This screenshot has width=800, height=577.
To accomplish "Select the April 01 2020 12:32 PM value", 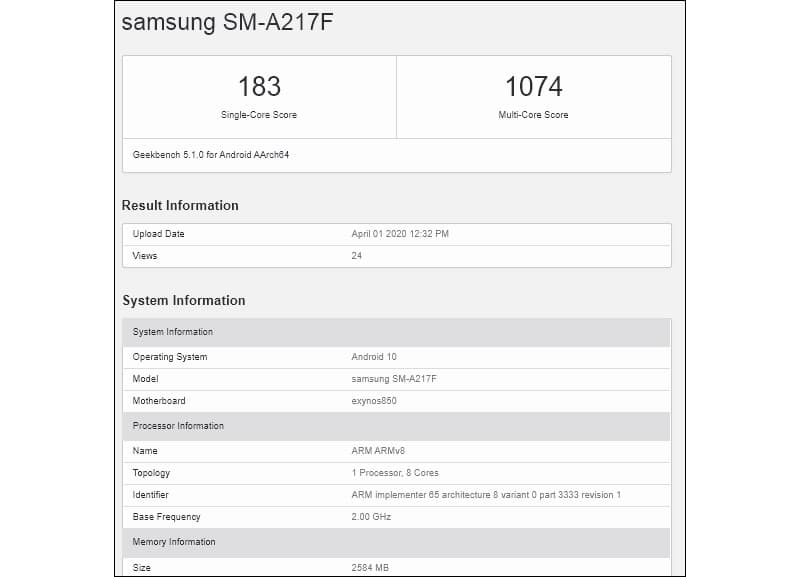I will [400, 234].
